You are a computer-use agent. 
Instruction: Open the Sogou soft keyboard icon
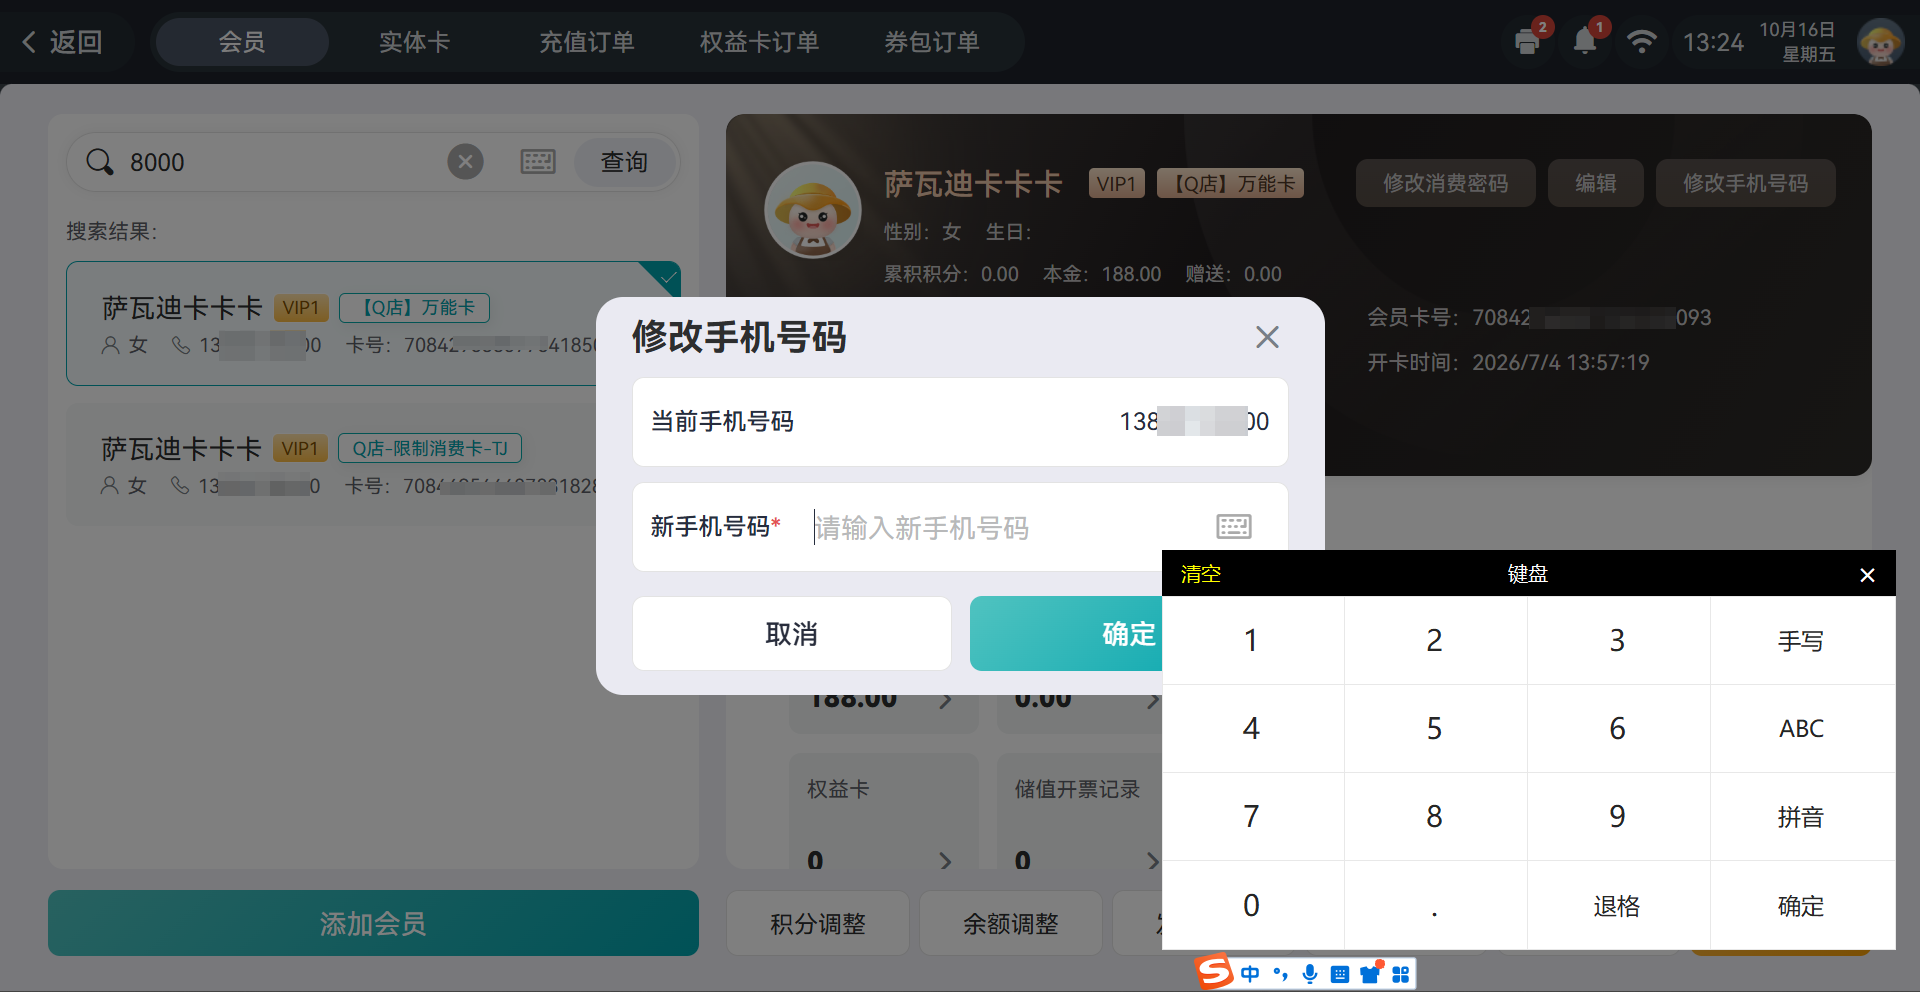coord(1340,974)
